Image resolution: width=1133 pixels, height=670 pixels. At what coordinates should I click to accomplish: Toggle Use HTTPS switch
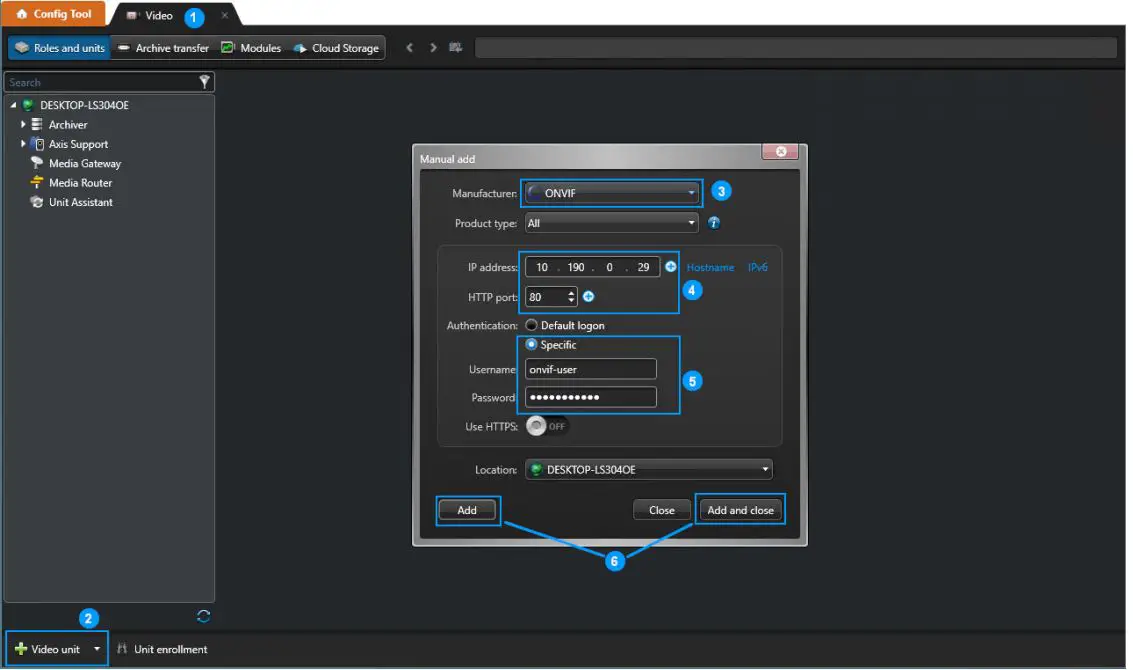click(547, 426)
